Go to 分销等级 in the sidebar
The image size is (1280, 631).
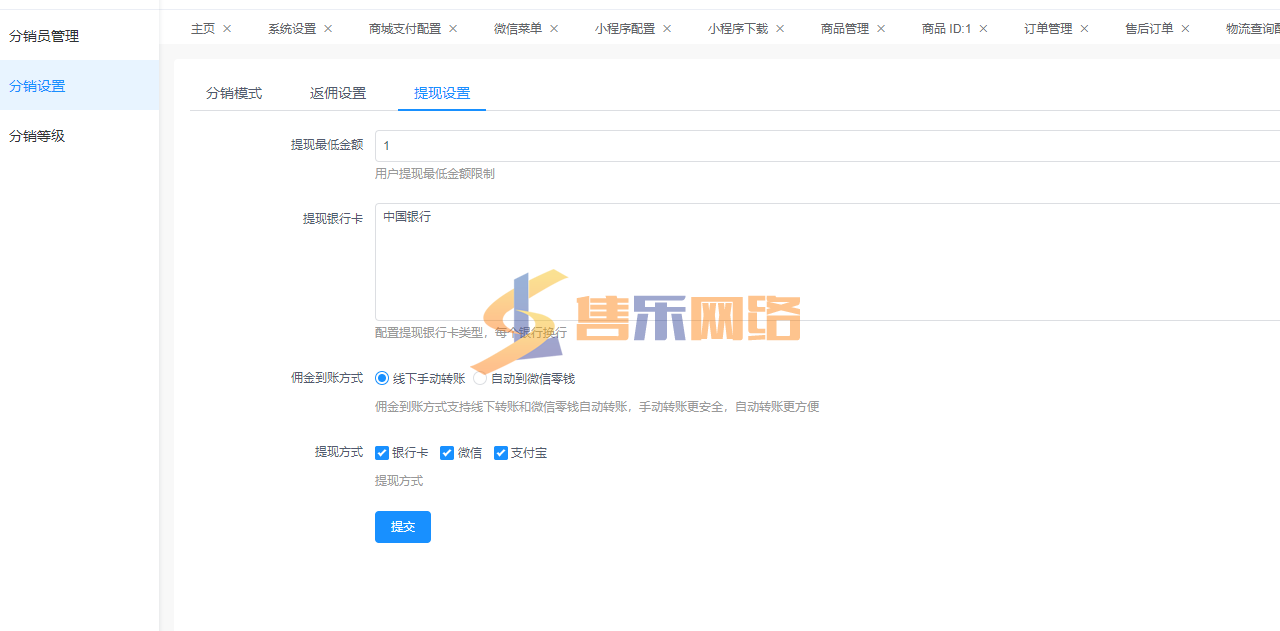[79, 136]
